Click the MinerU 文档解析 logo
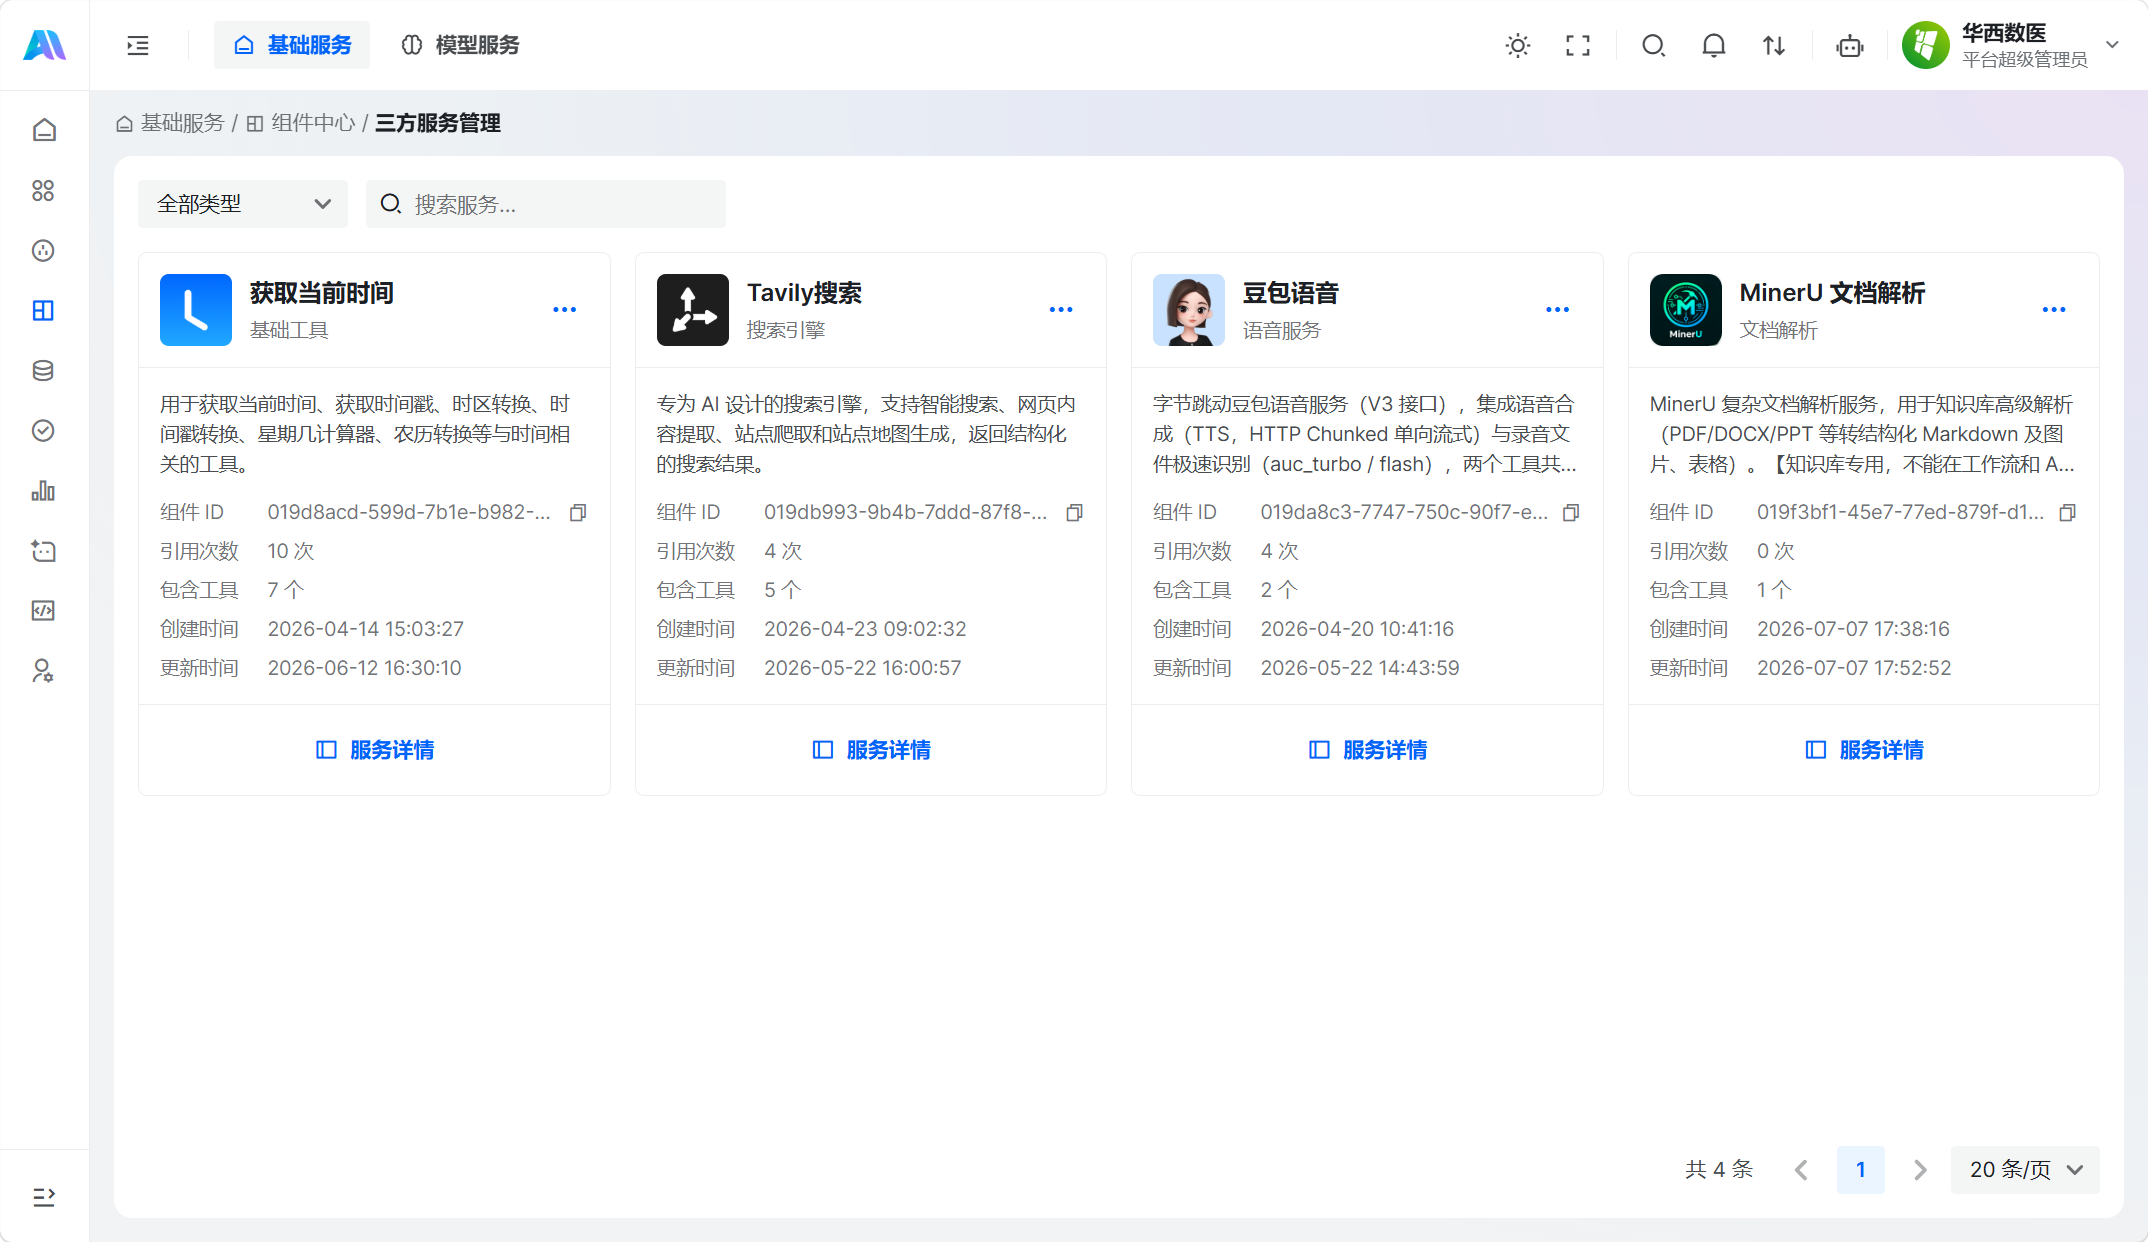2148x1242 pixels. (1686, 310)
